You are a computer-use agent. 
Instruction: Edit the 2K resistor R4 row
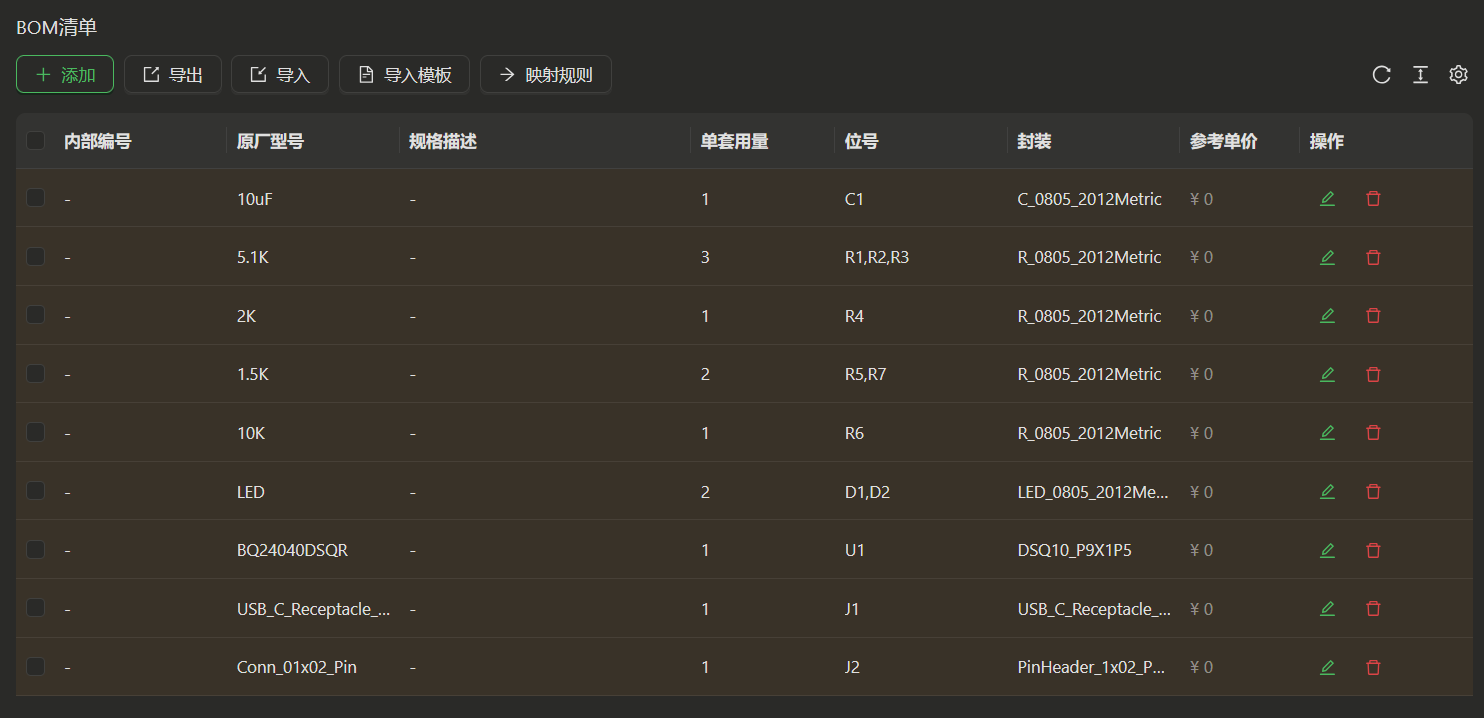[1327, 316]
